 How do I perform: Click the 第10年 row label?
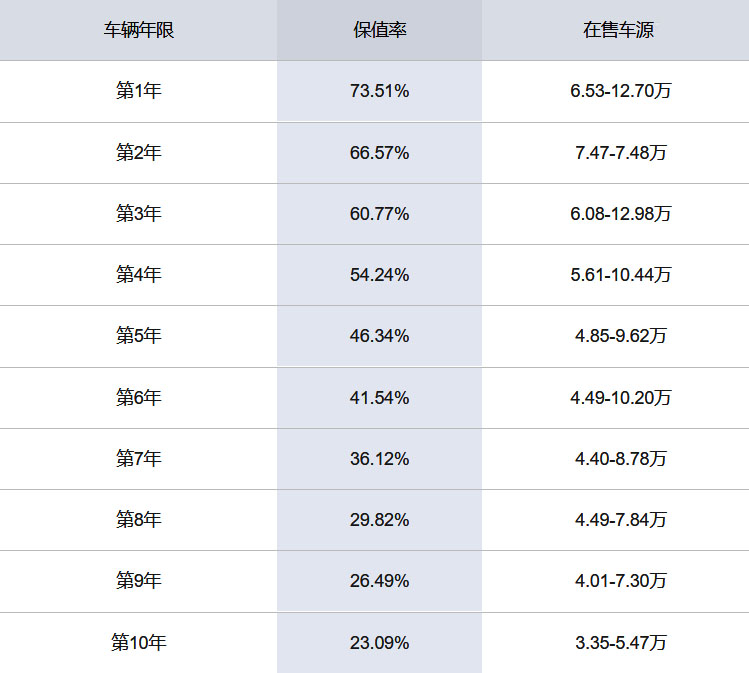(x=138, y=643)
